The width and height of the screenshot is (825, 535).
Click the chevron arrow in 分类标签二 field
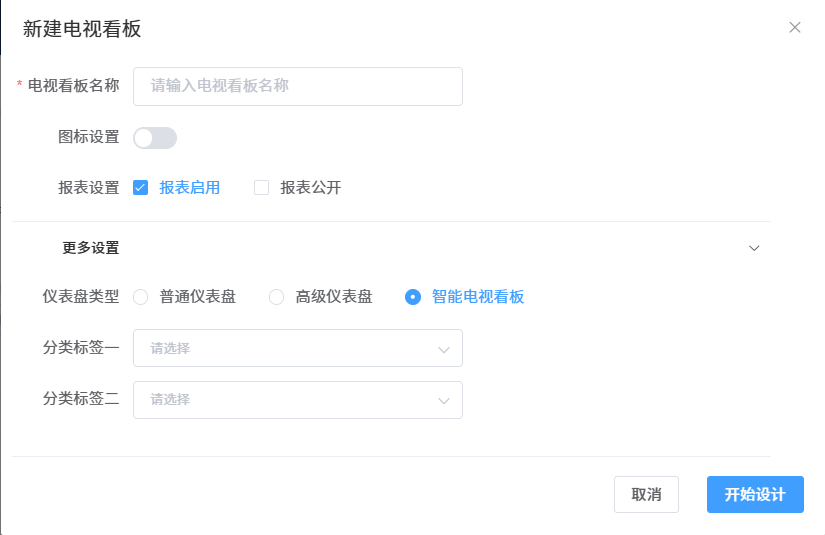(x=444, y=400)
